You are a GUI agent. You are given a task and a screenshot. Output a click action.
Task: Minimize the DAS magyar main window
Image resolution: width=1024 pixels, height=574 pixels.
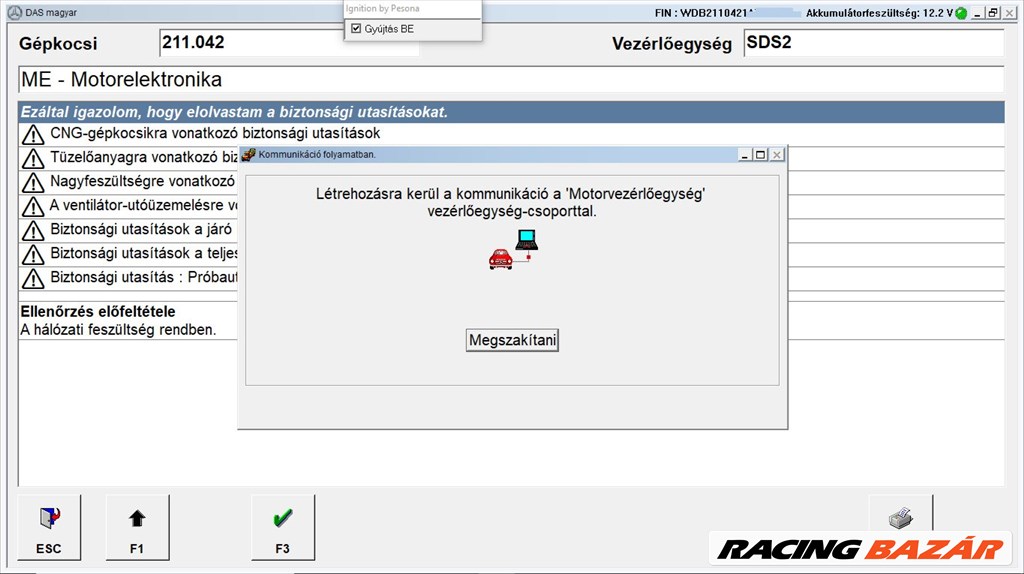point(978,13)
